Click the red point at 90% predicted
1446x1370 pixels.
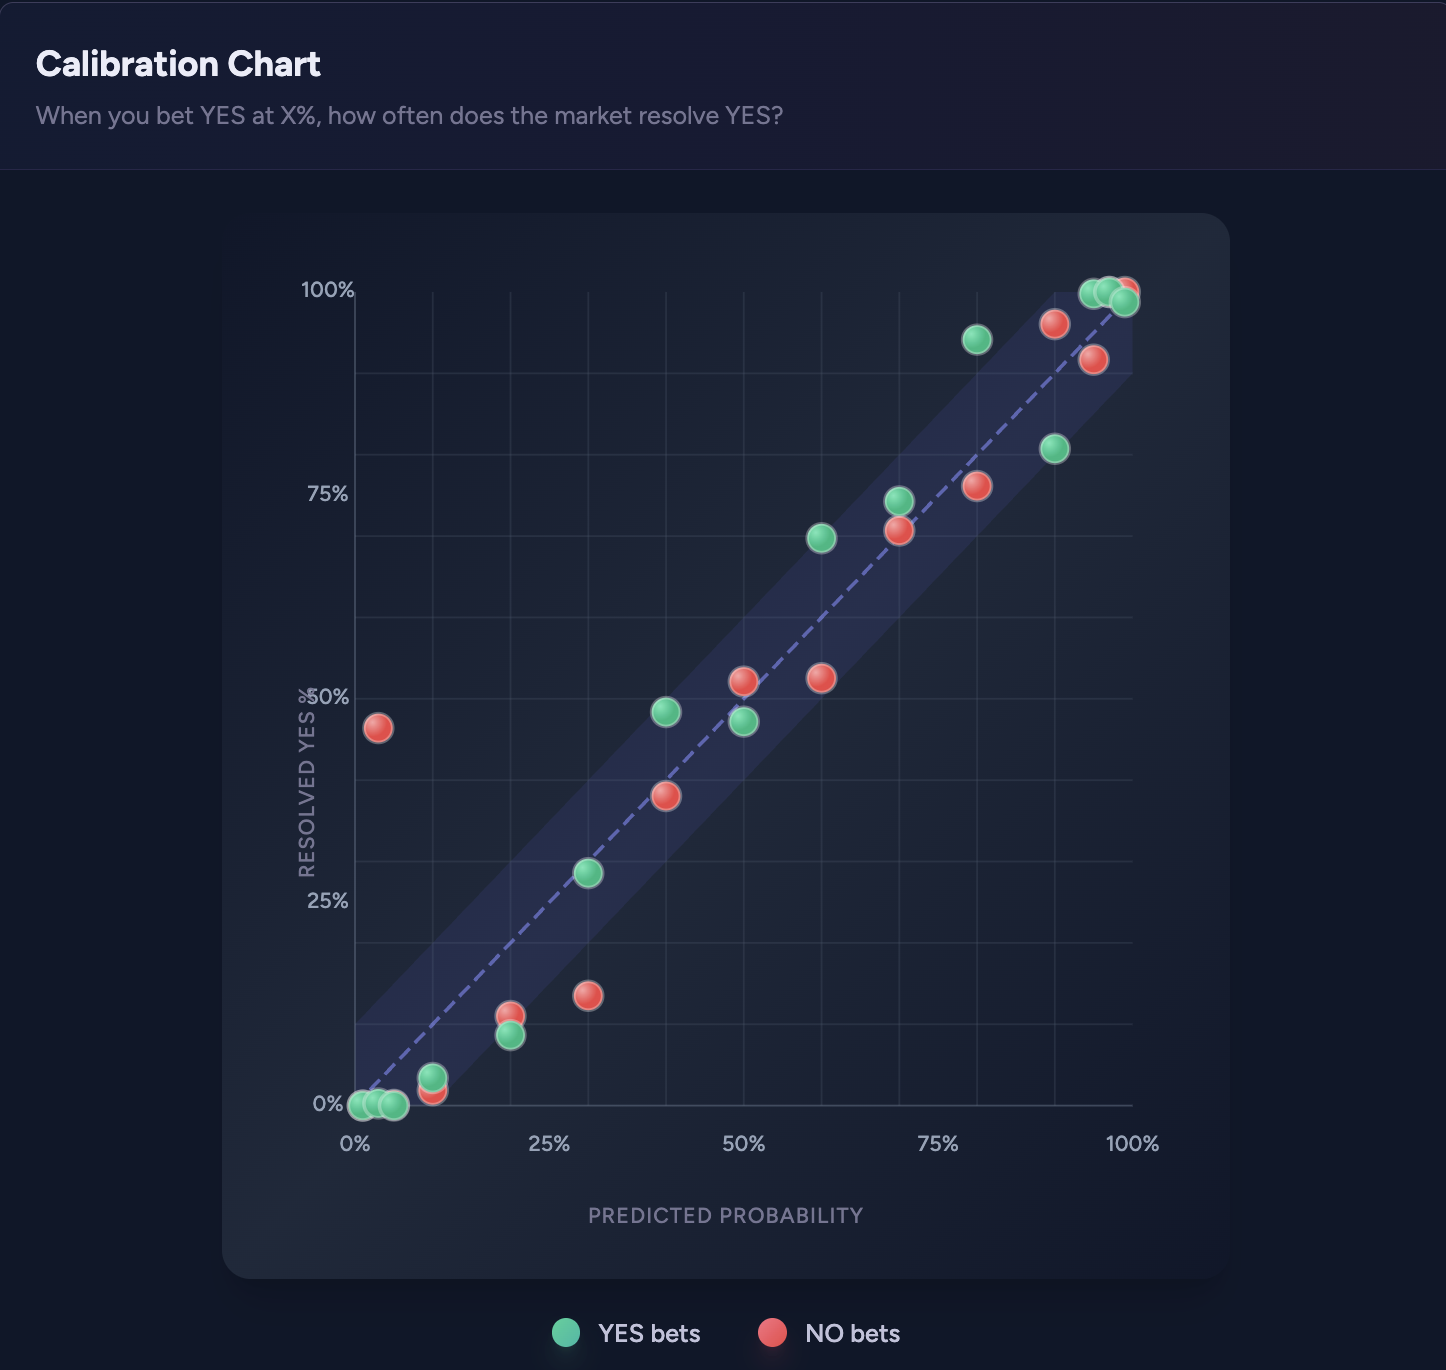(x=1054, y=324)
